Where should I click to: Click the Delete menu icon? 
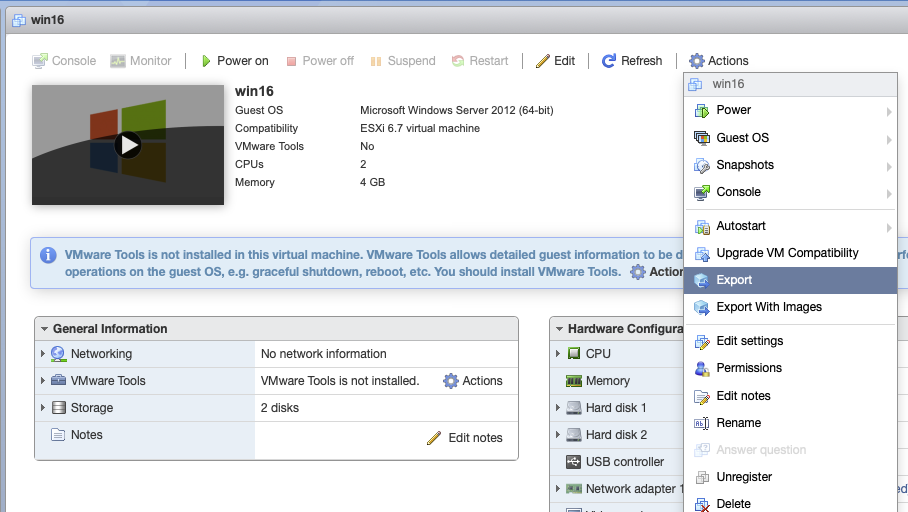tap(702, 504)
